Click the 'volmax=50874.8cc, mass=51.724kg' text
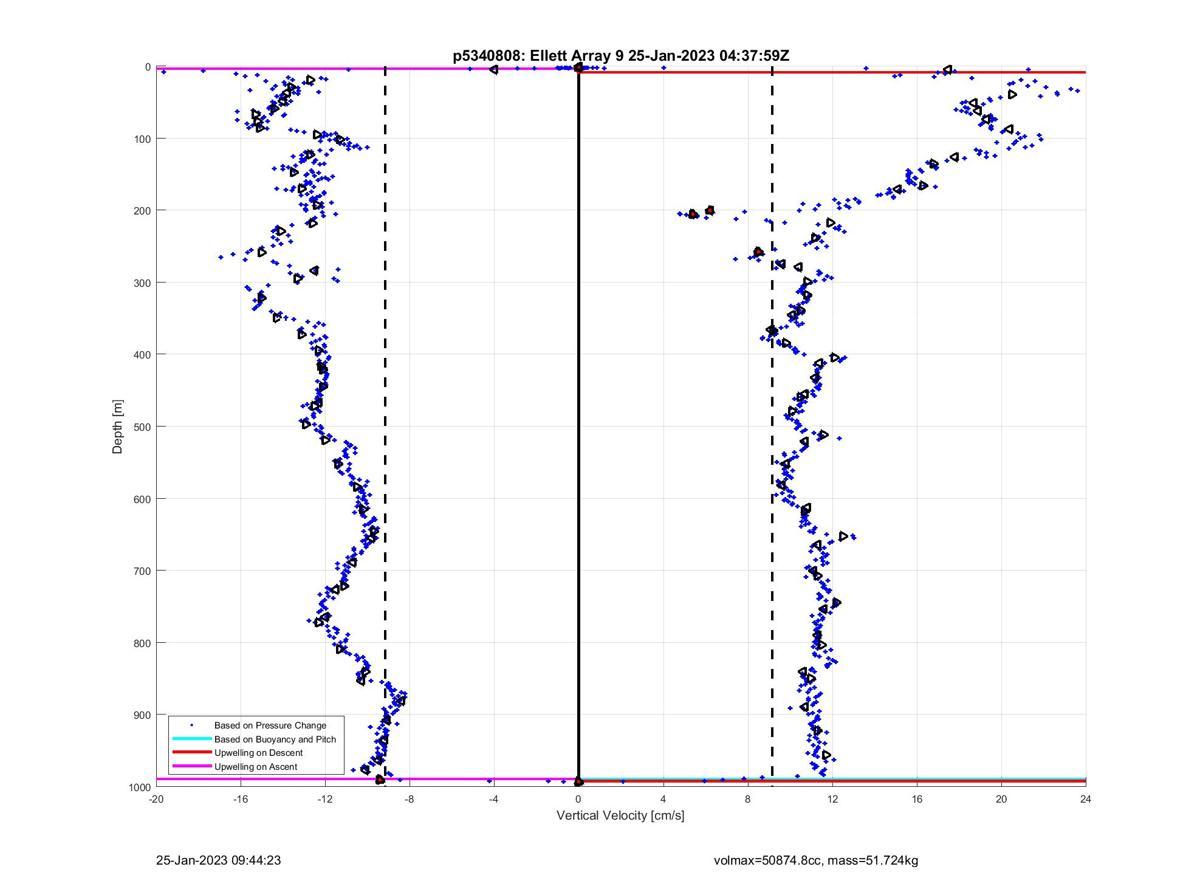The image size is (1200, 885). click(816, 860)
